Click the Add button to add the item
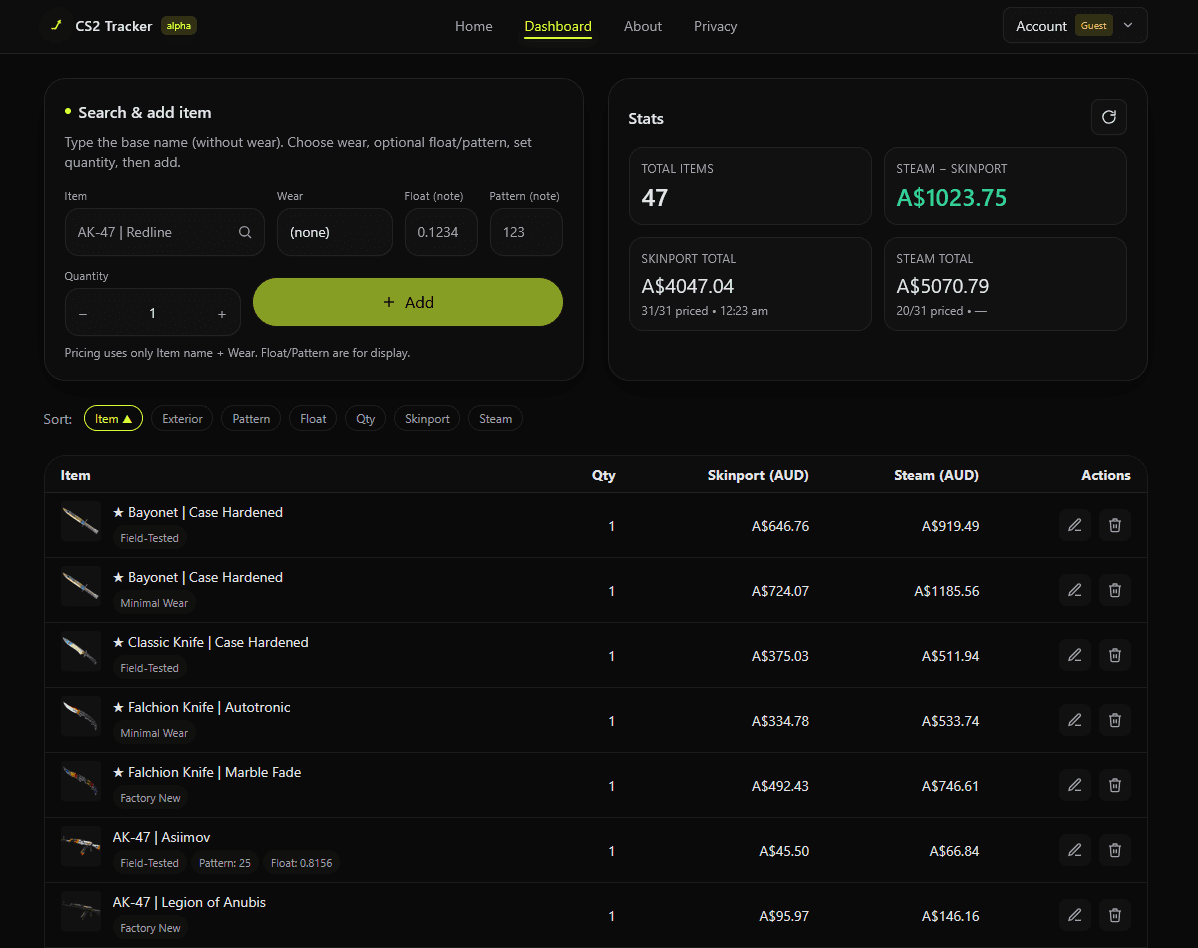This screenshot has width=1198, height=948. coord(408,301)
